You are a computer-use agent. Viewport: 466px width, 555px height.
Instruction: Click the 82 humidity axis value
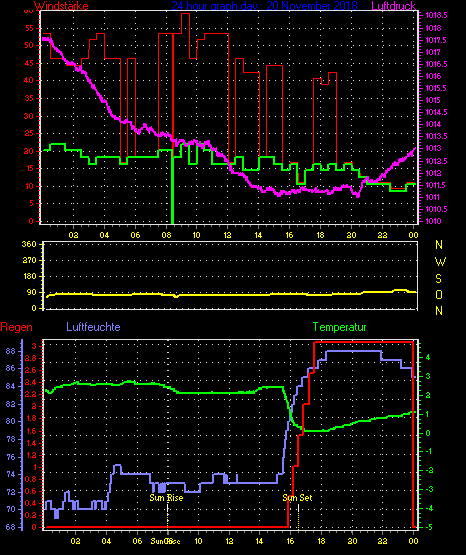click(x=11, y=404)
